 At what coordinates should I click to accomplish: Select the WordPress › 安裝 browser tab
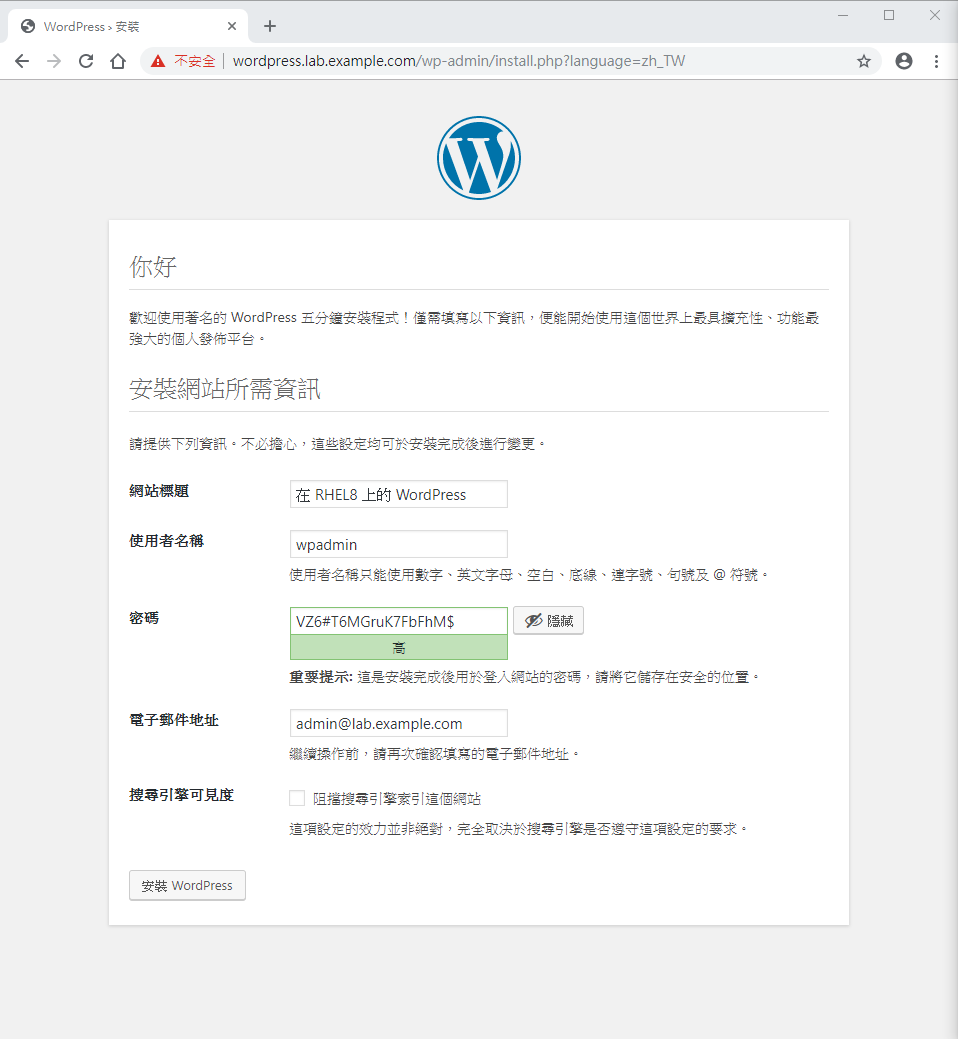[128, 27]
